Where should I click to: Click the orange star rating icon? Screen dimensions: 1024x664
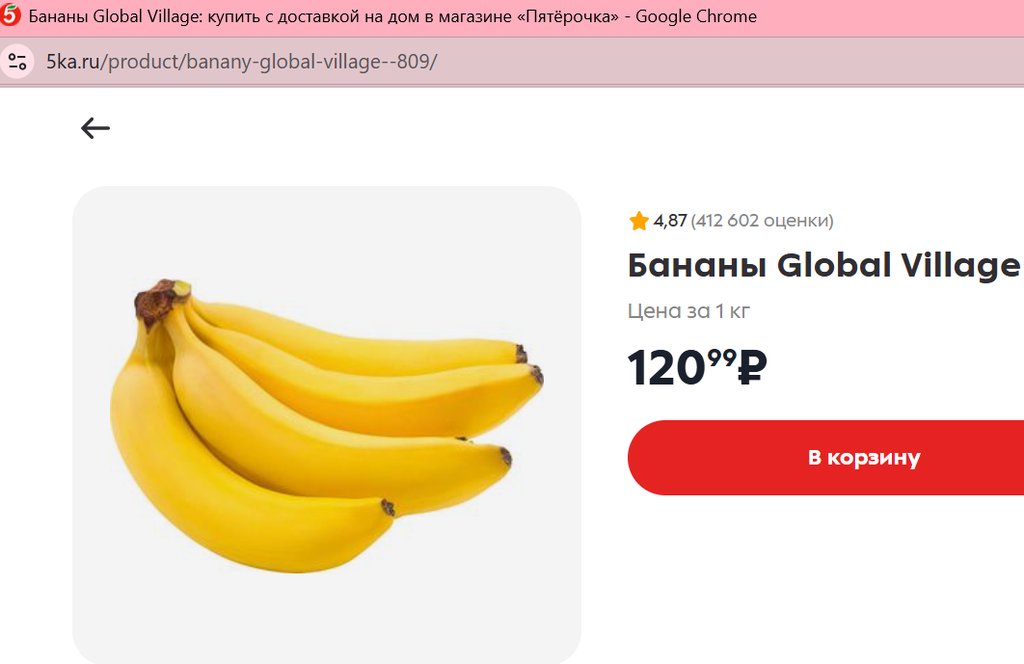point(639,221)
